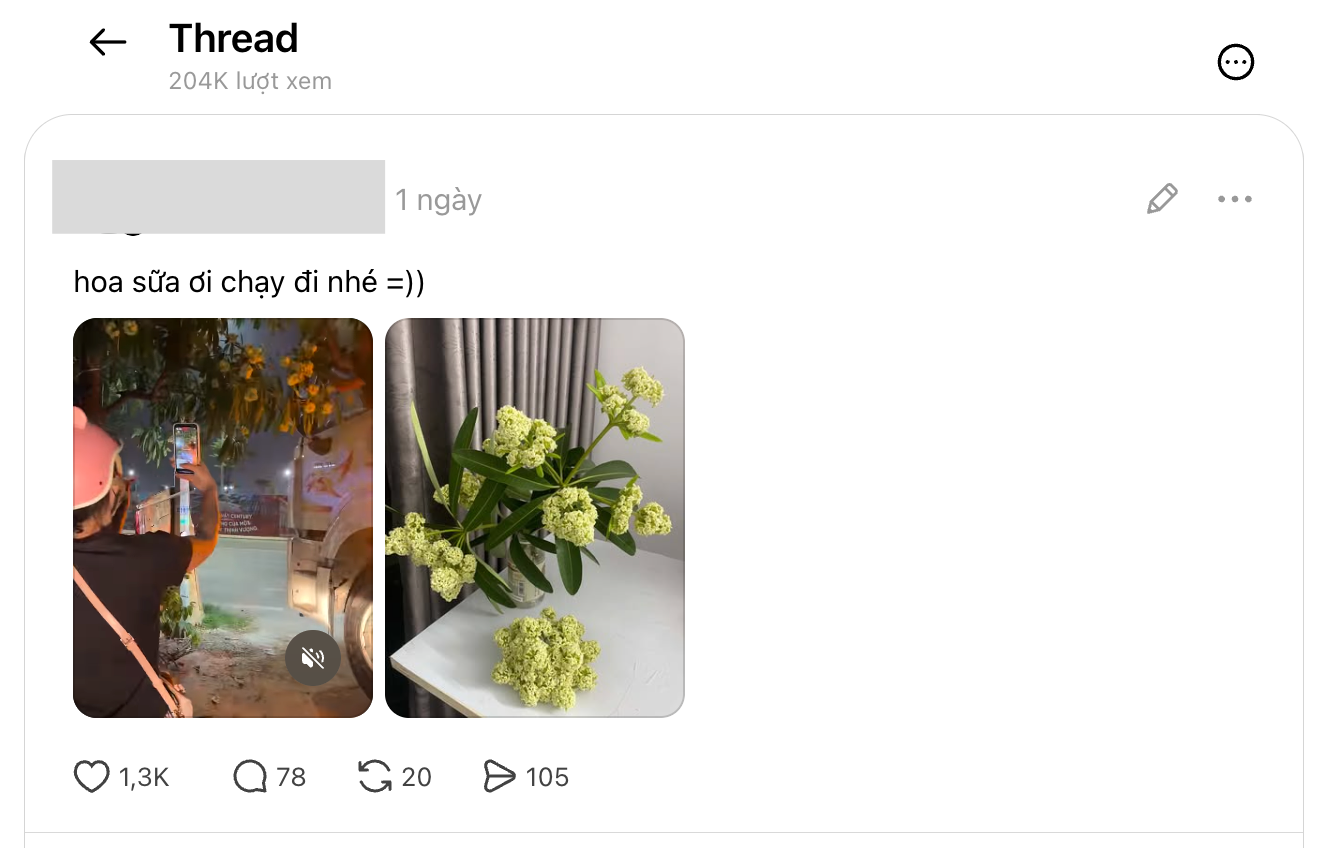This screenshot has width=1322, height=848.
Task: Share the post via paper plane icon
Action: coord(499,777)
